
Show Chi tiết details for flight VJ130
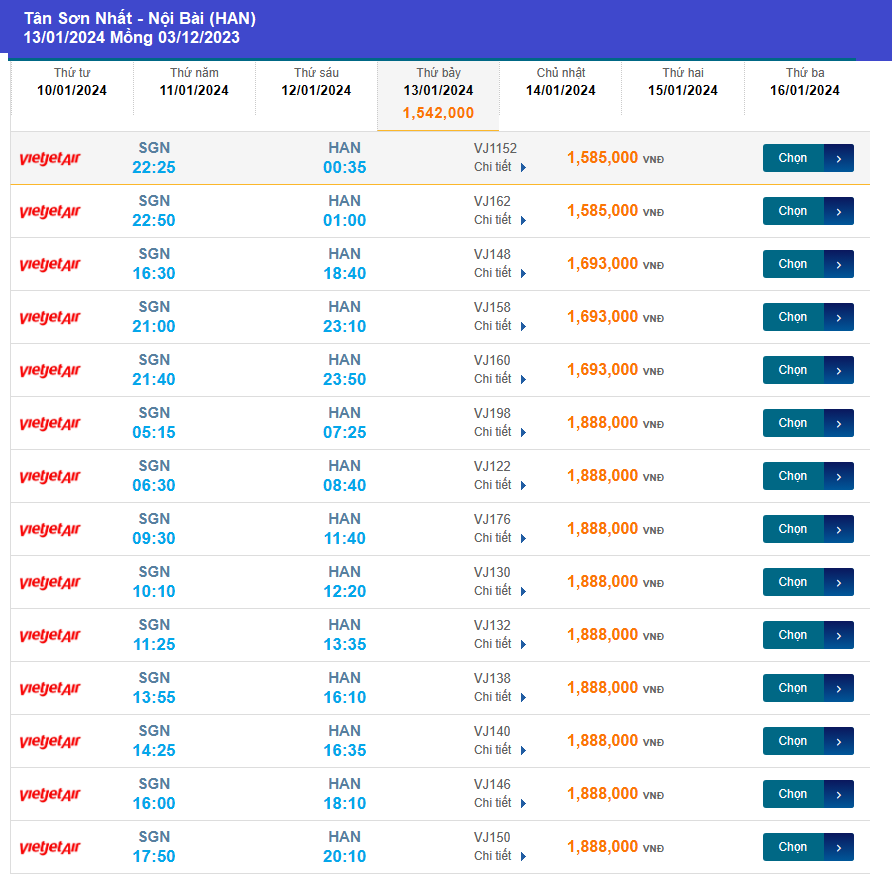(499, 591)
